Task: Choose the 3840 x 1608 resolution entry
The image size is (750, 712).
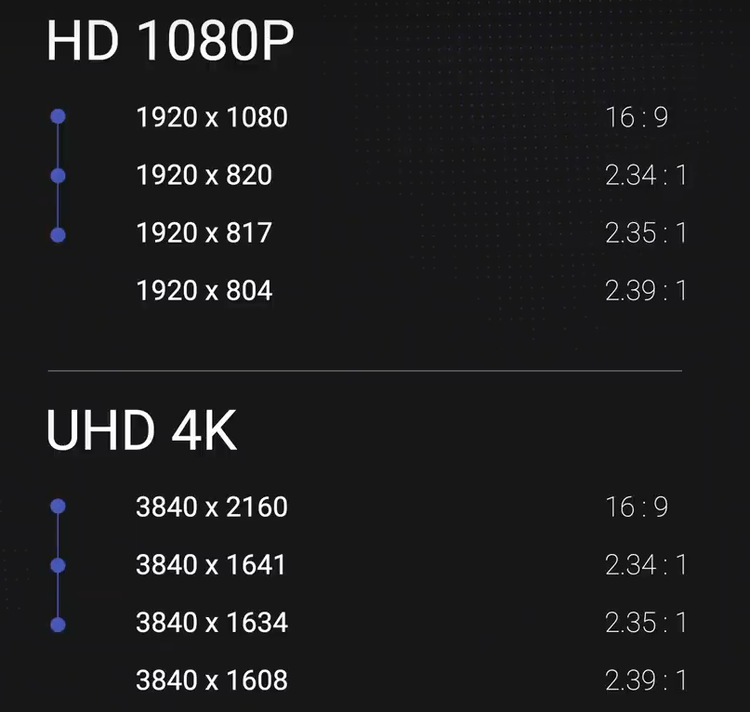Action: tap(212, 680)
